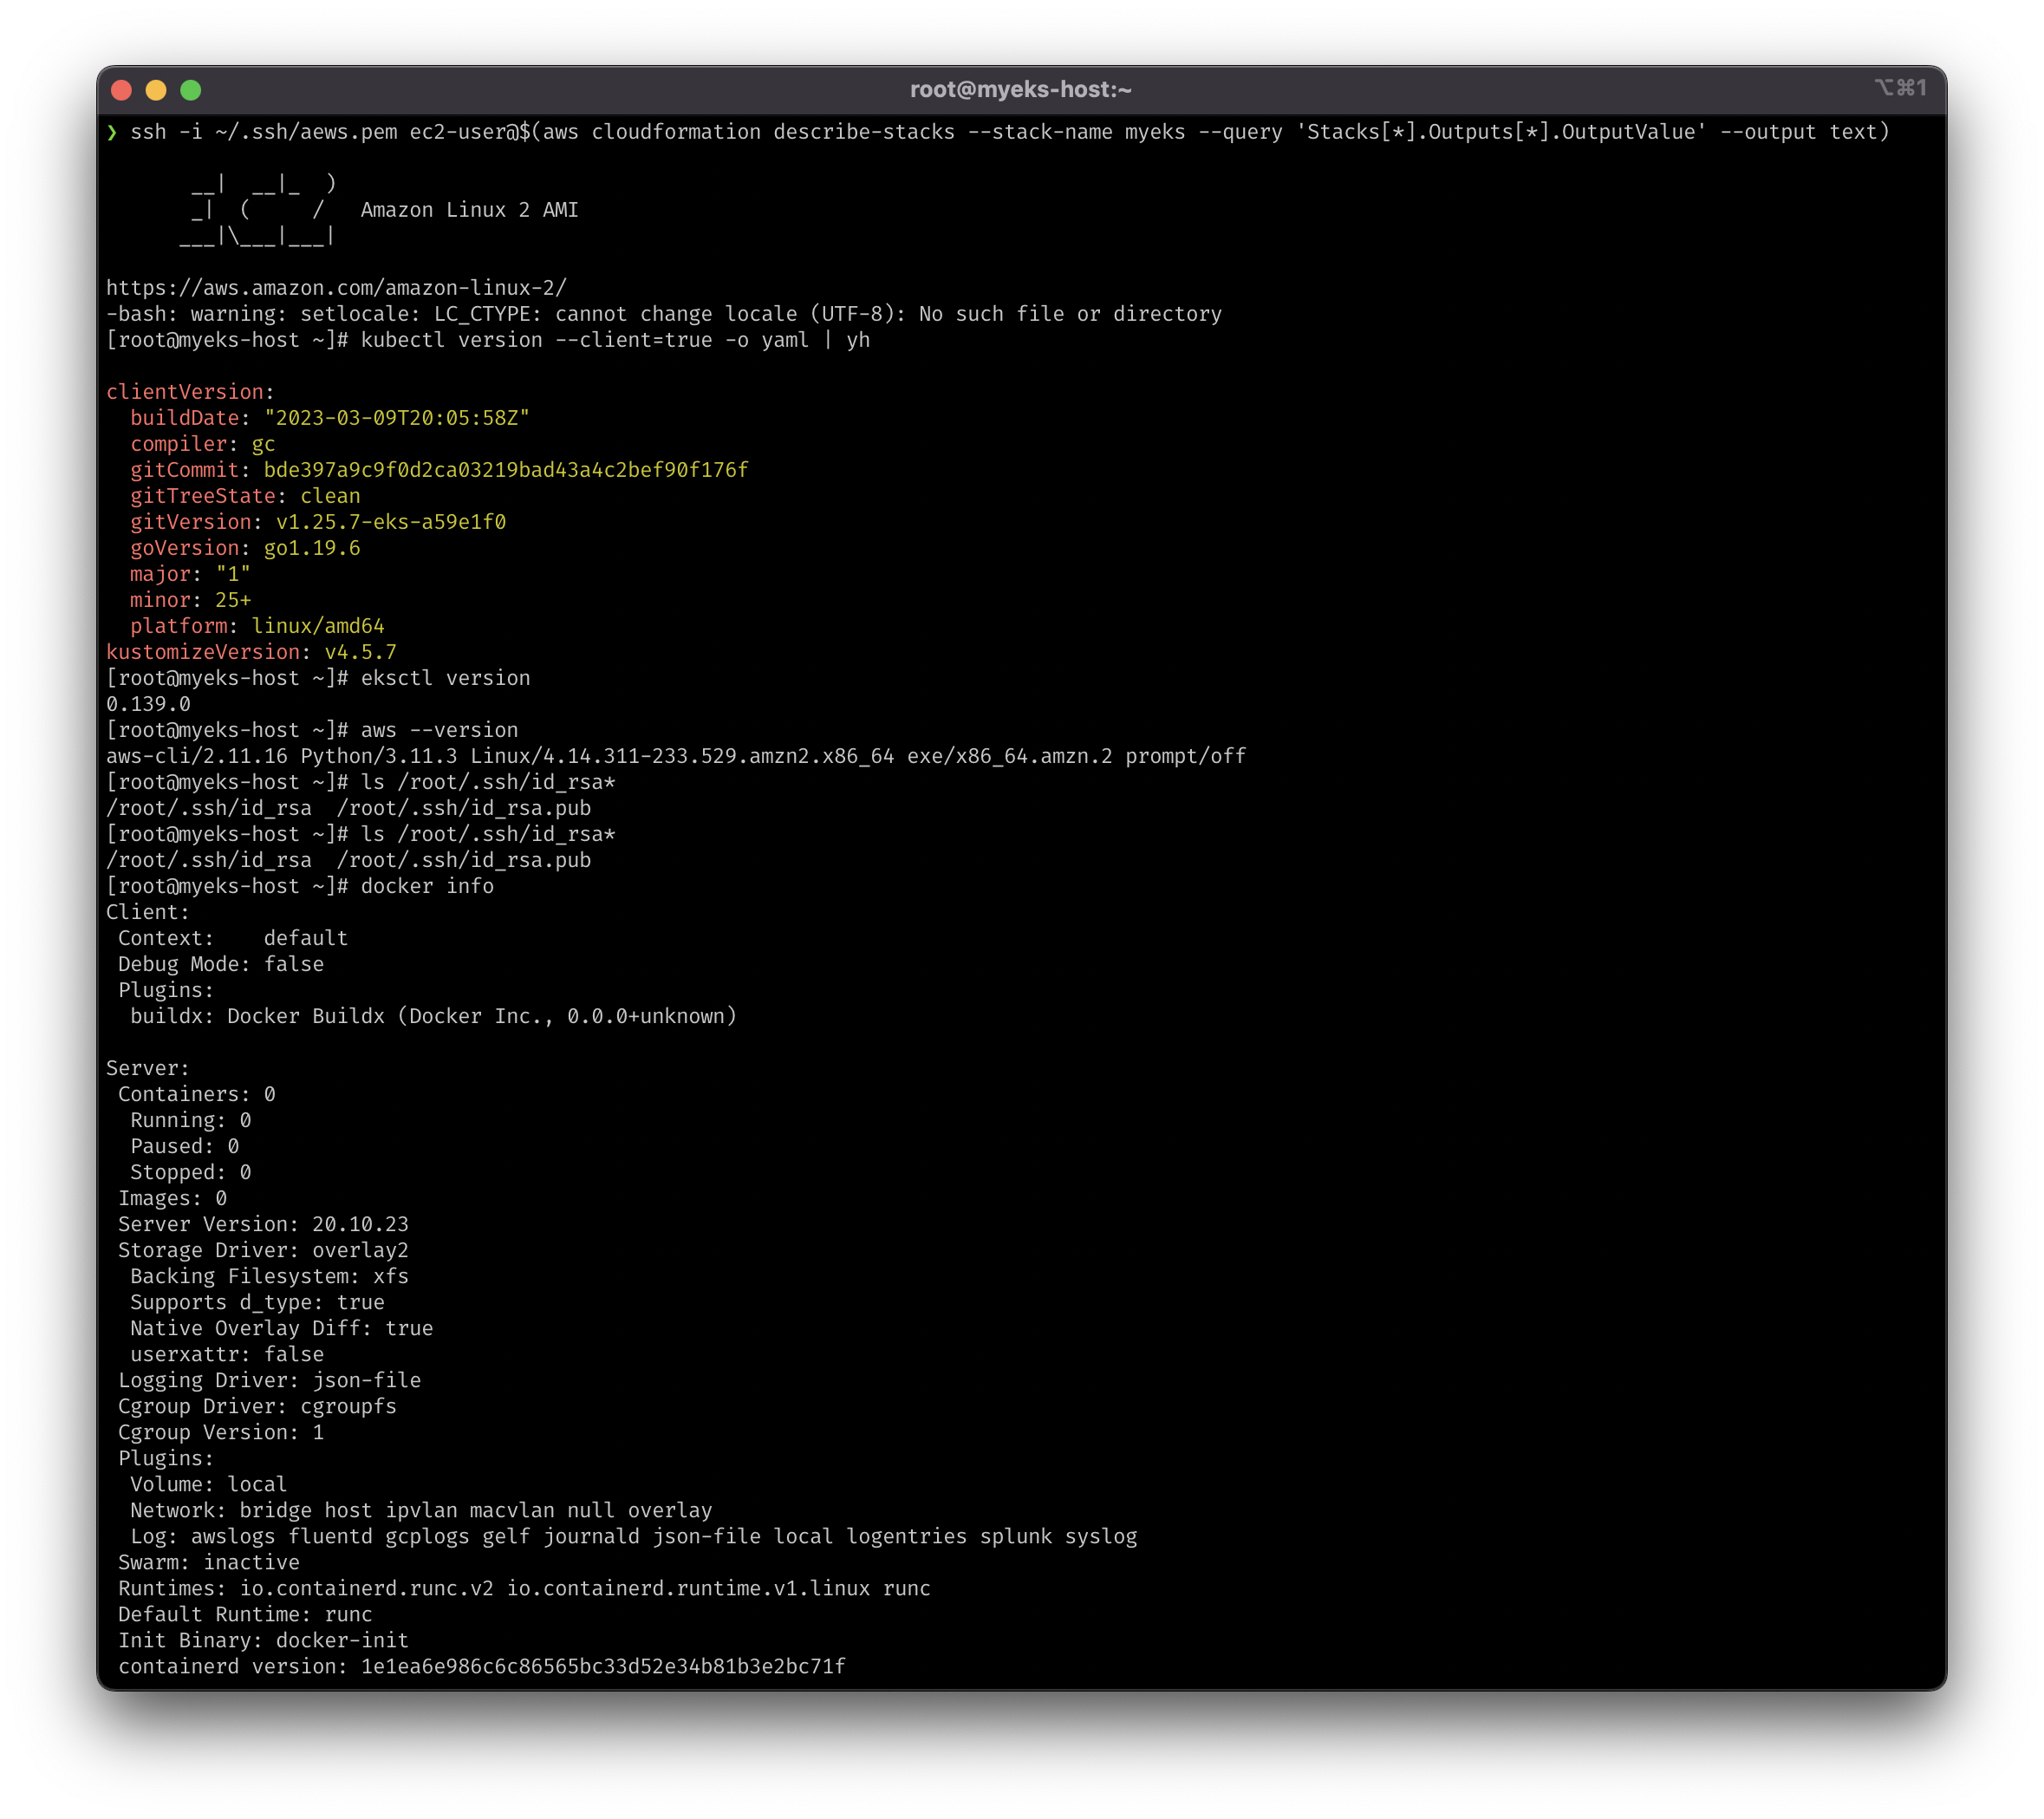Click the second ls /root/.ssh/id_rsa* command
This screenshot has width=2044, height=1819.
click(488, 834)
